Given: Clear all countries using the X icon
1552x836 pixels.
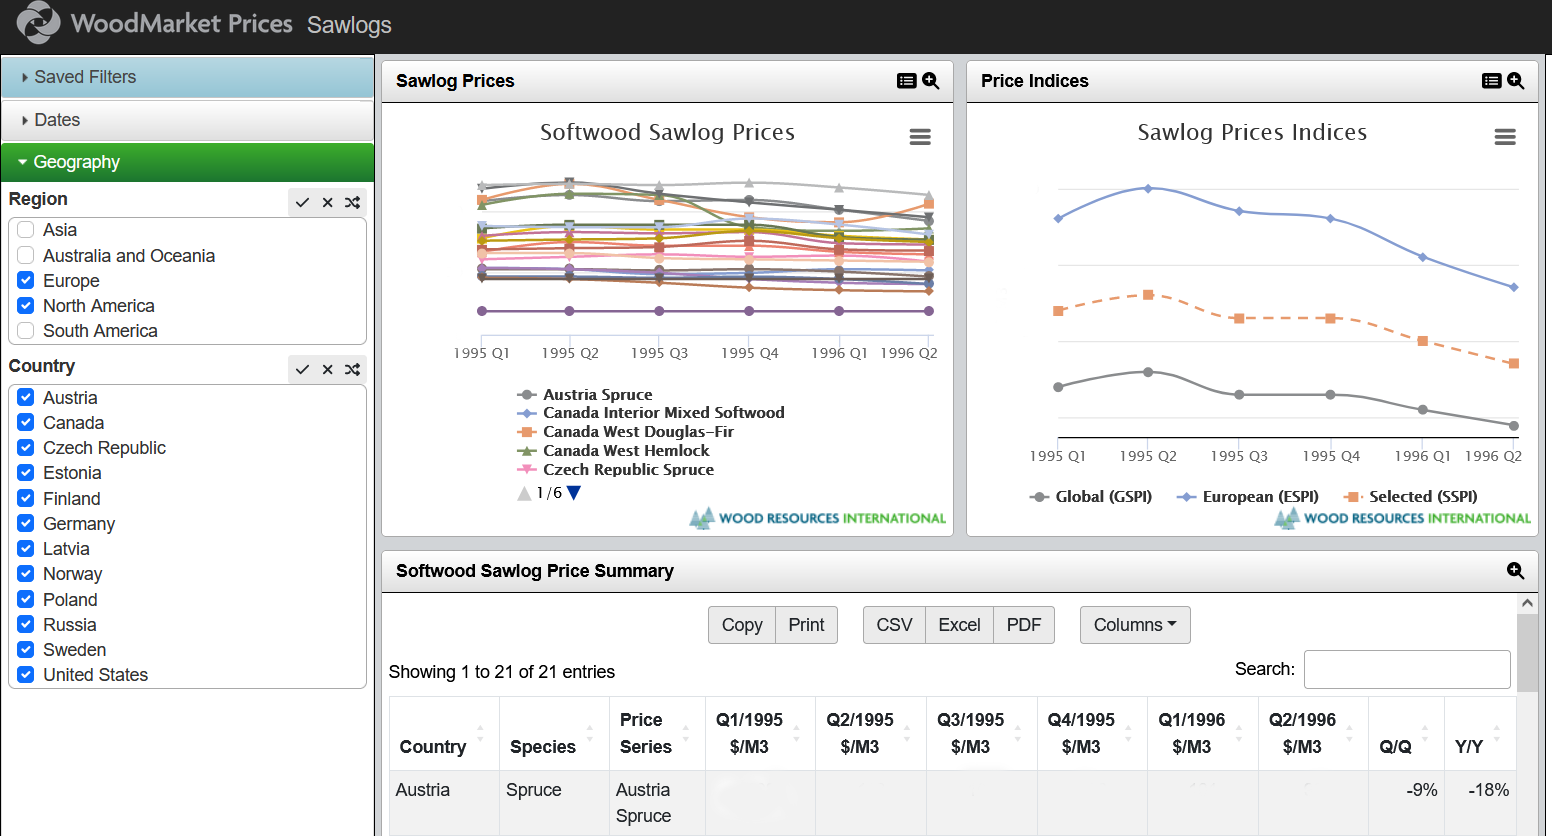Looking at the screenshot, I should [327, 370].
